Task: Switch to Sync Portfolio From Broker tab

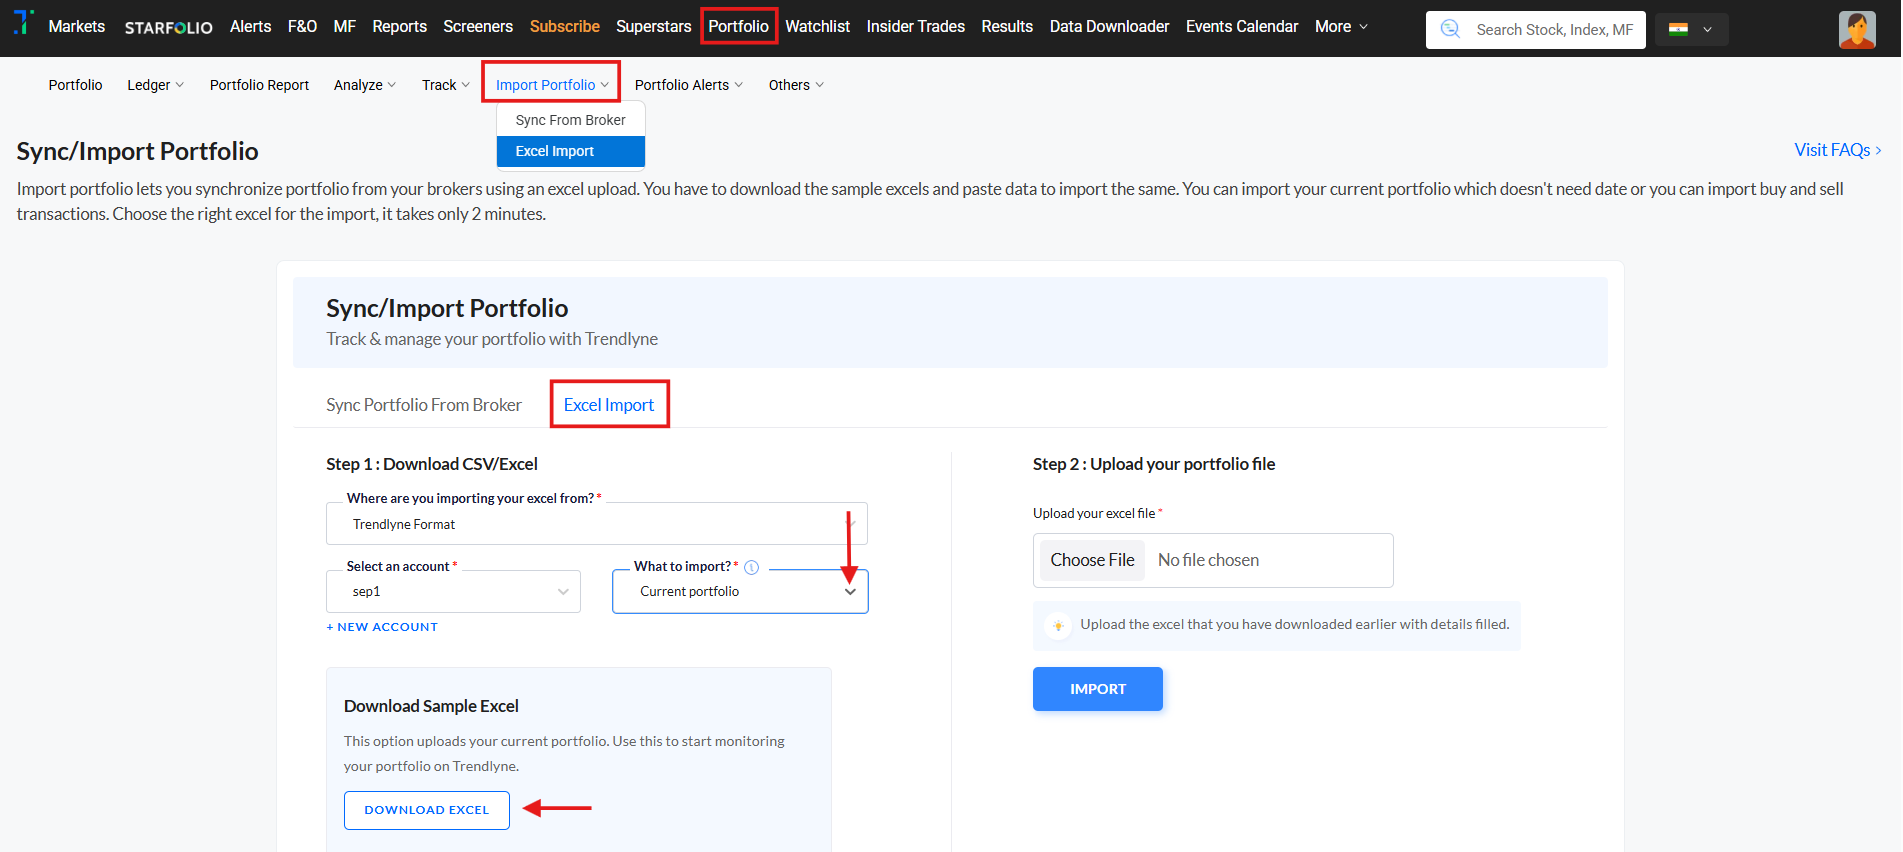Action: point(424,405)
